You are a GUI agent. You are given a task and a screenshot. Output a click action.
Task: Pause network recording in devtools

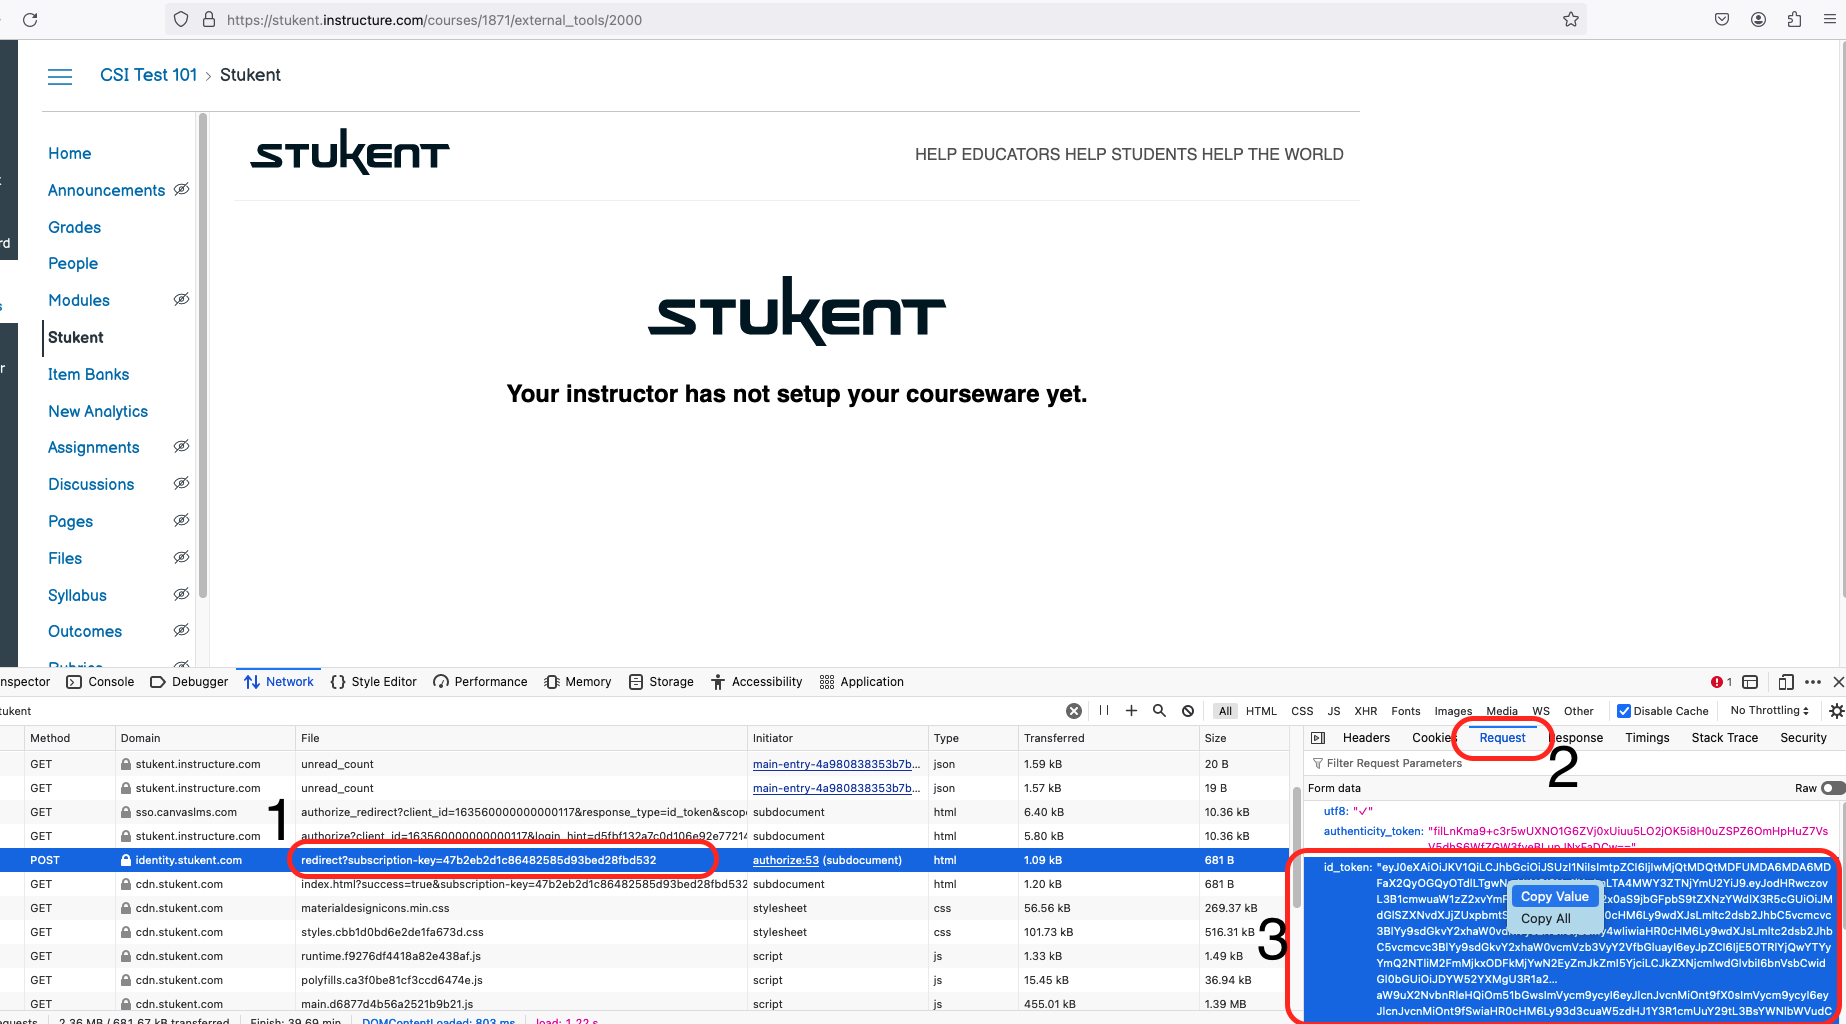[1104, 711]
